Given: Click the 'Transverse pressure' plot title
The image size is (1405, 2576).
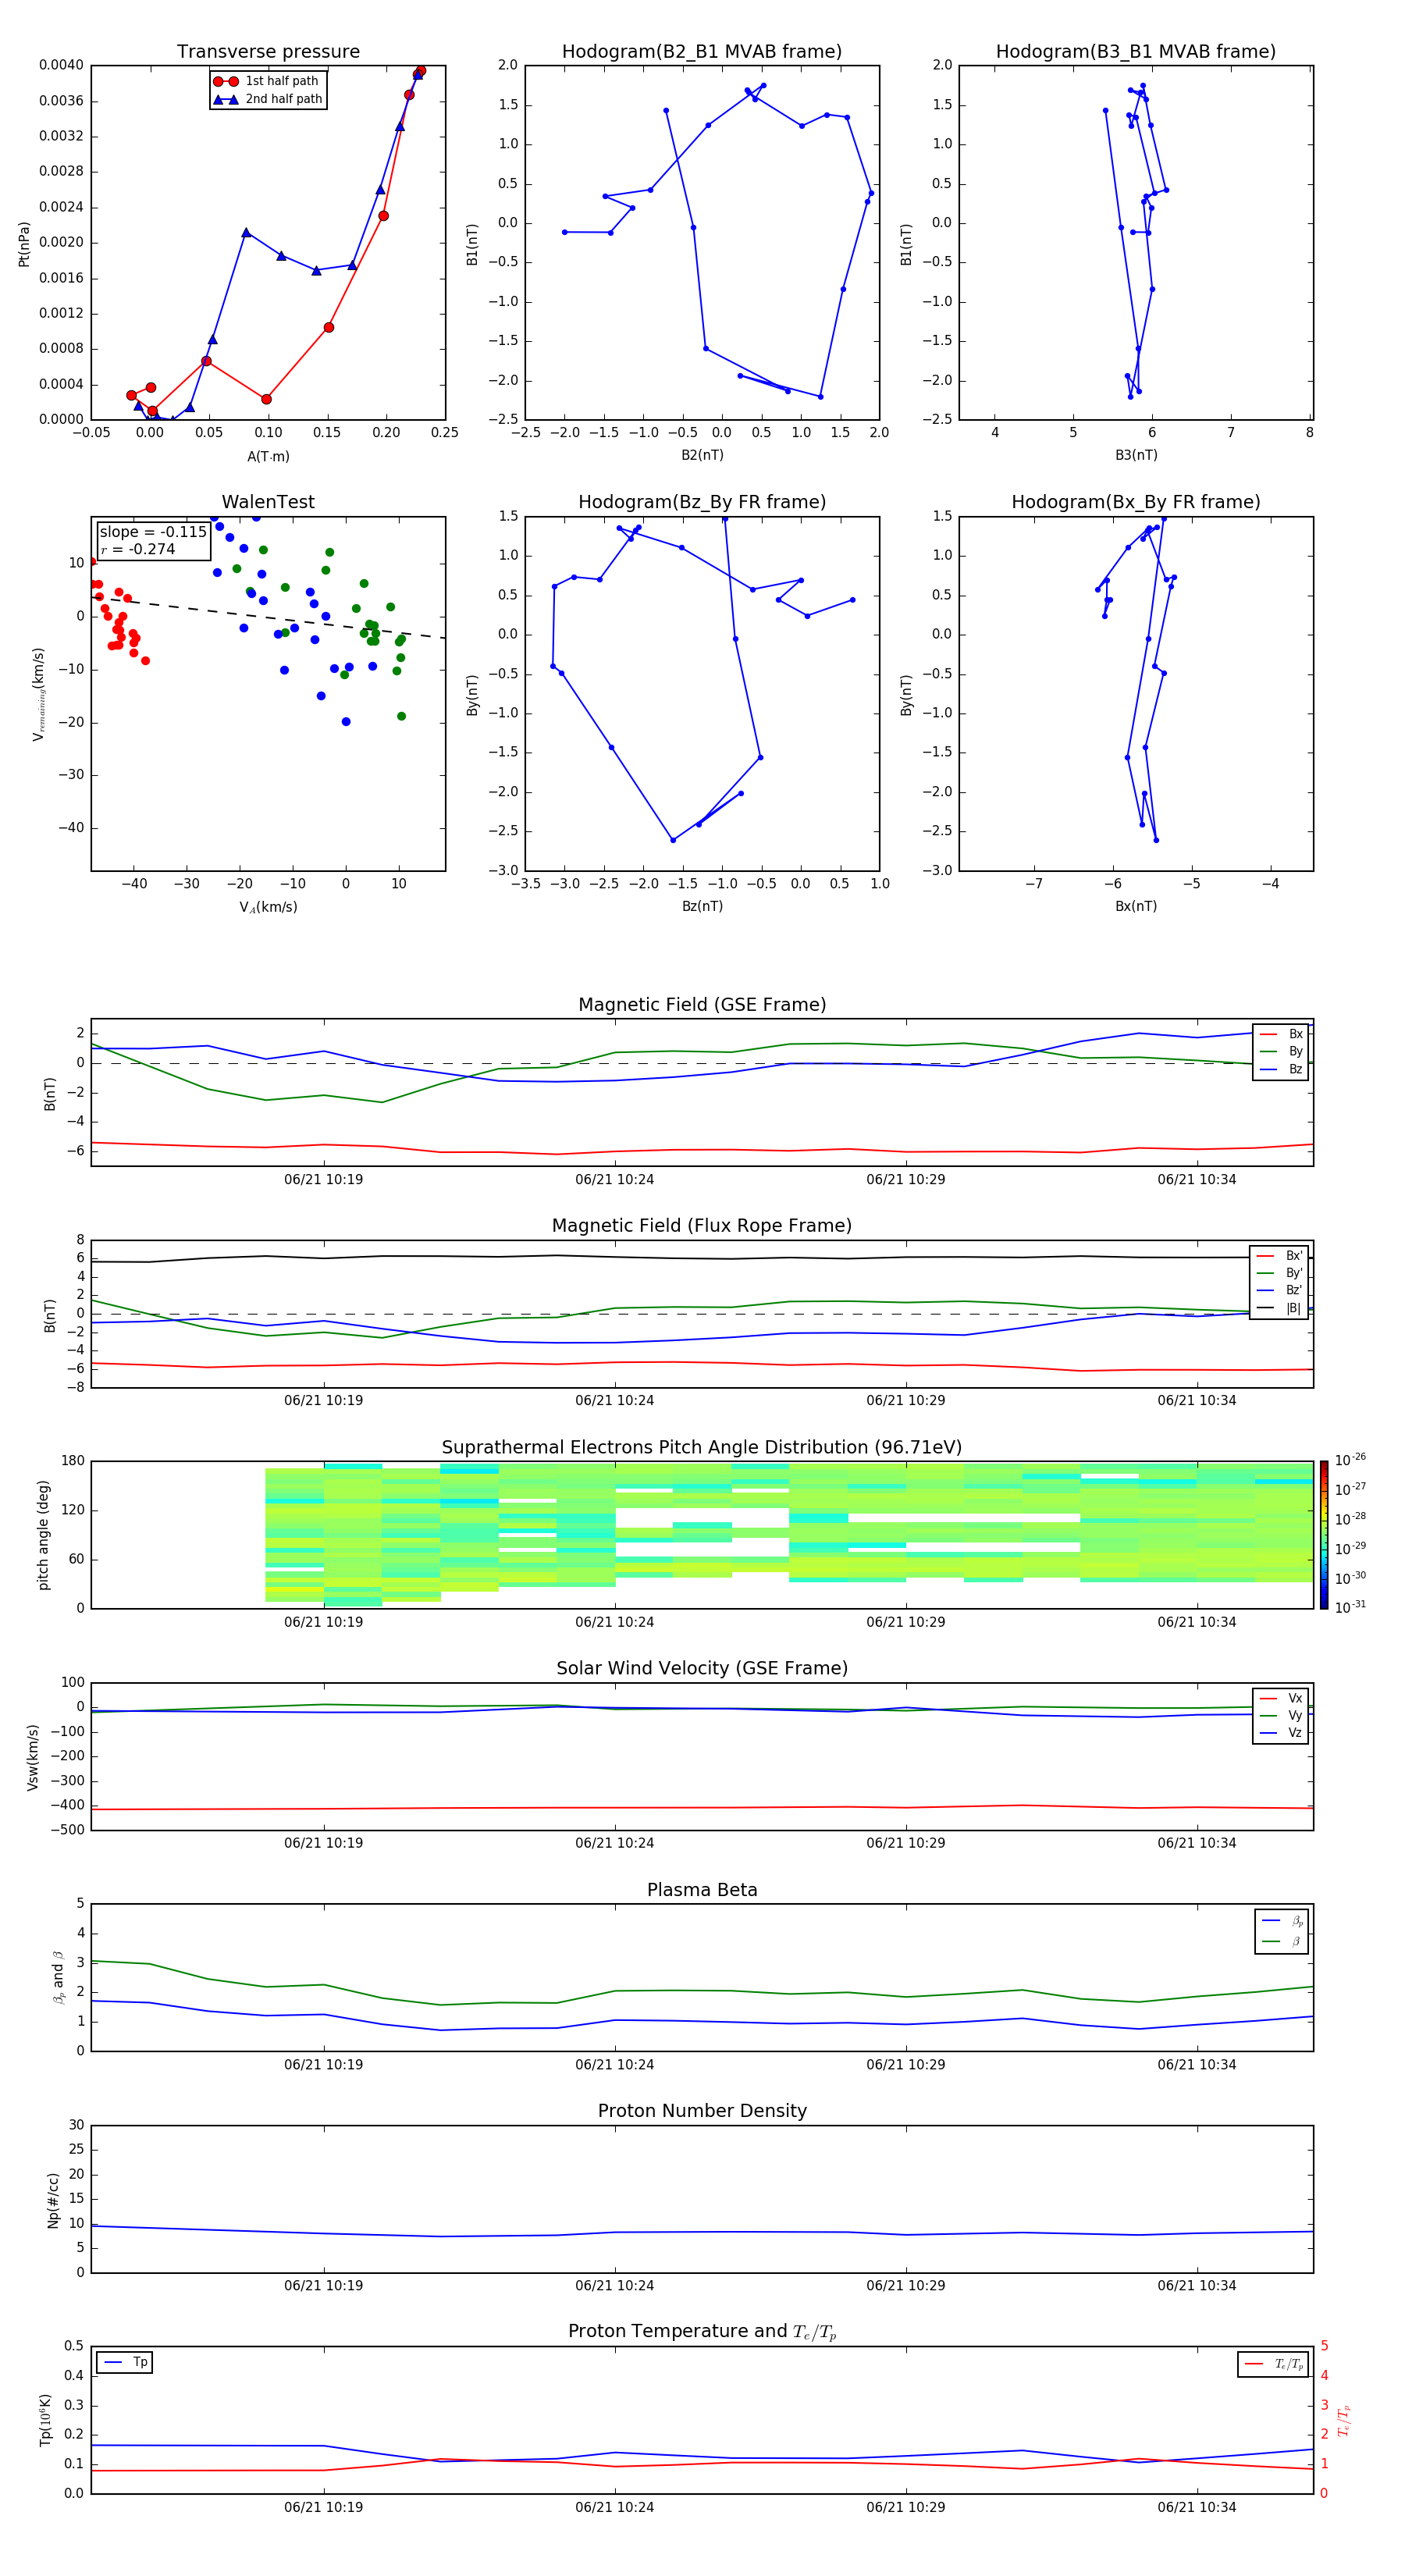Looking at the screenshot, I should point(268,51).
